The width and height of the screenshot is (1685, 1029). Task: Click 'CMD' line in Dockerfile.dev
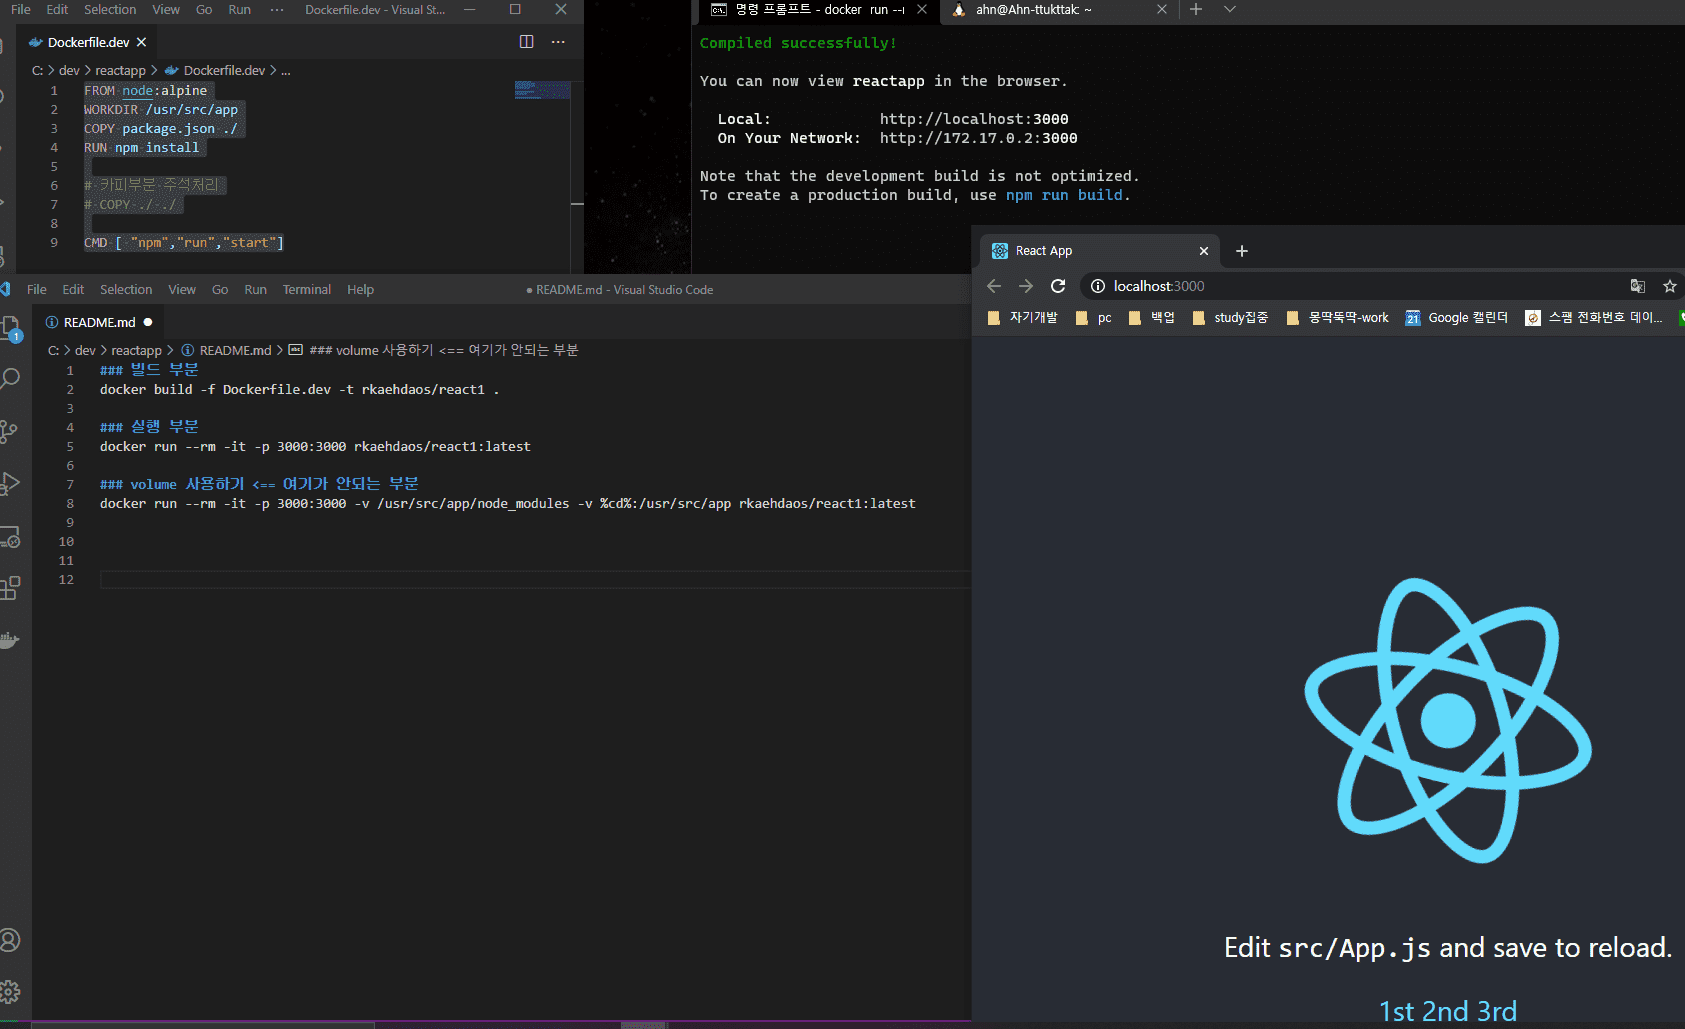(x=184, y=242)
